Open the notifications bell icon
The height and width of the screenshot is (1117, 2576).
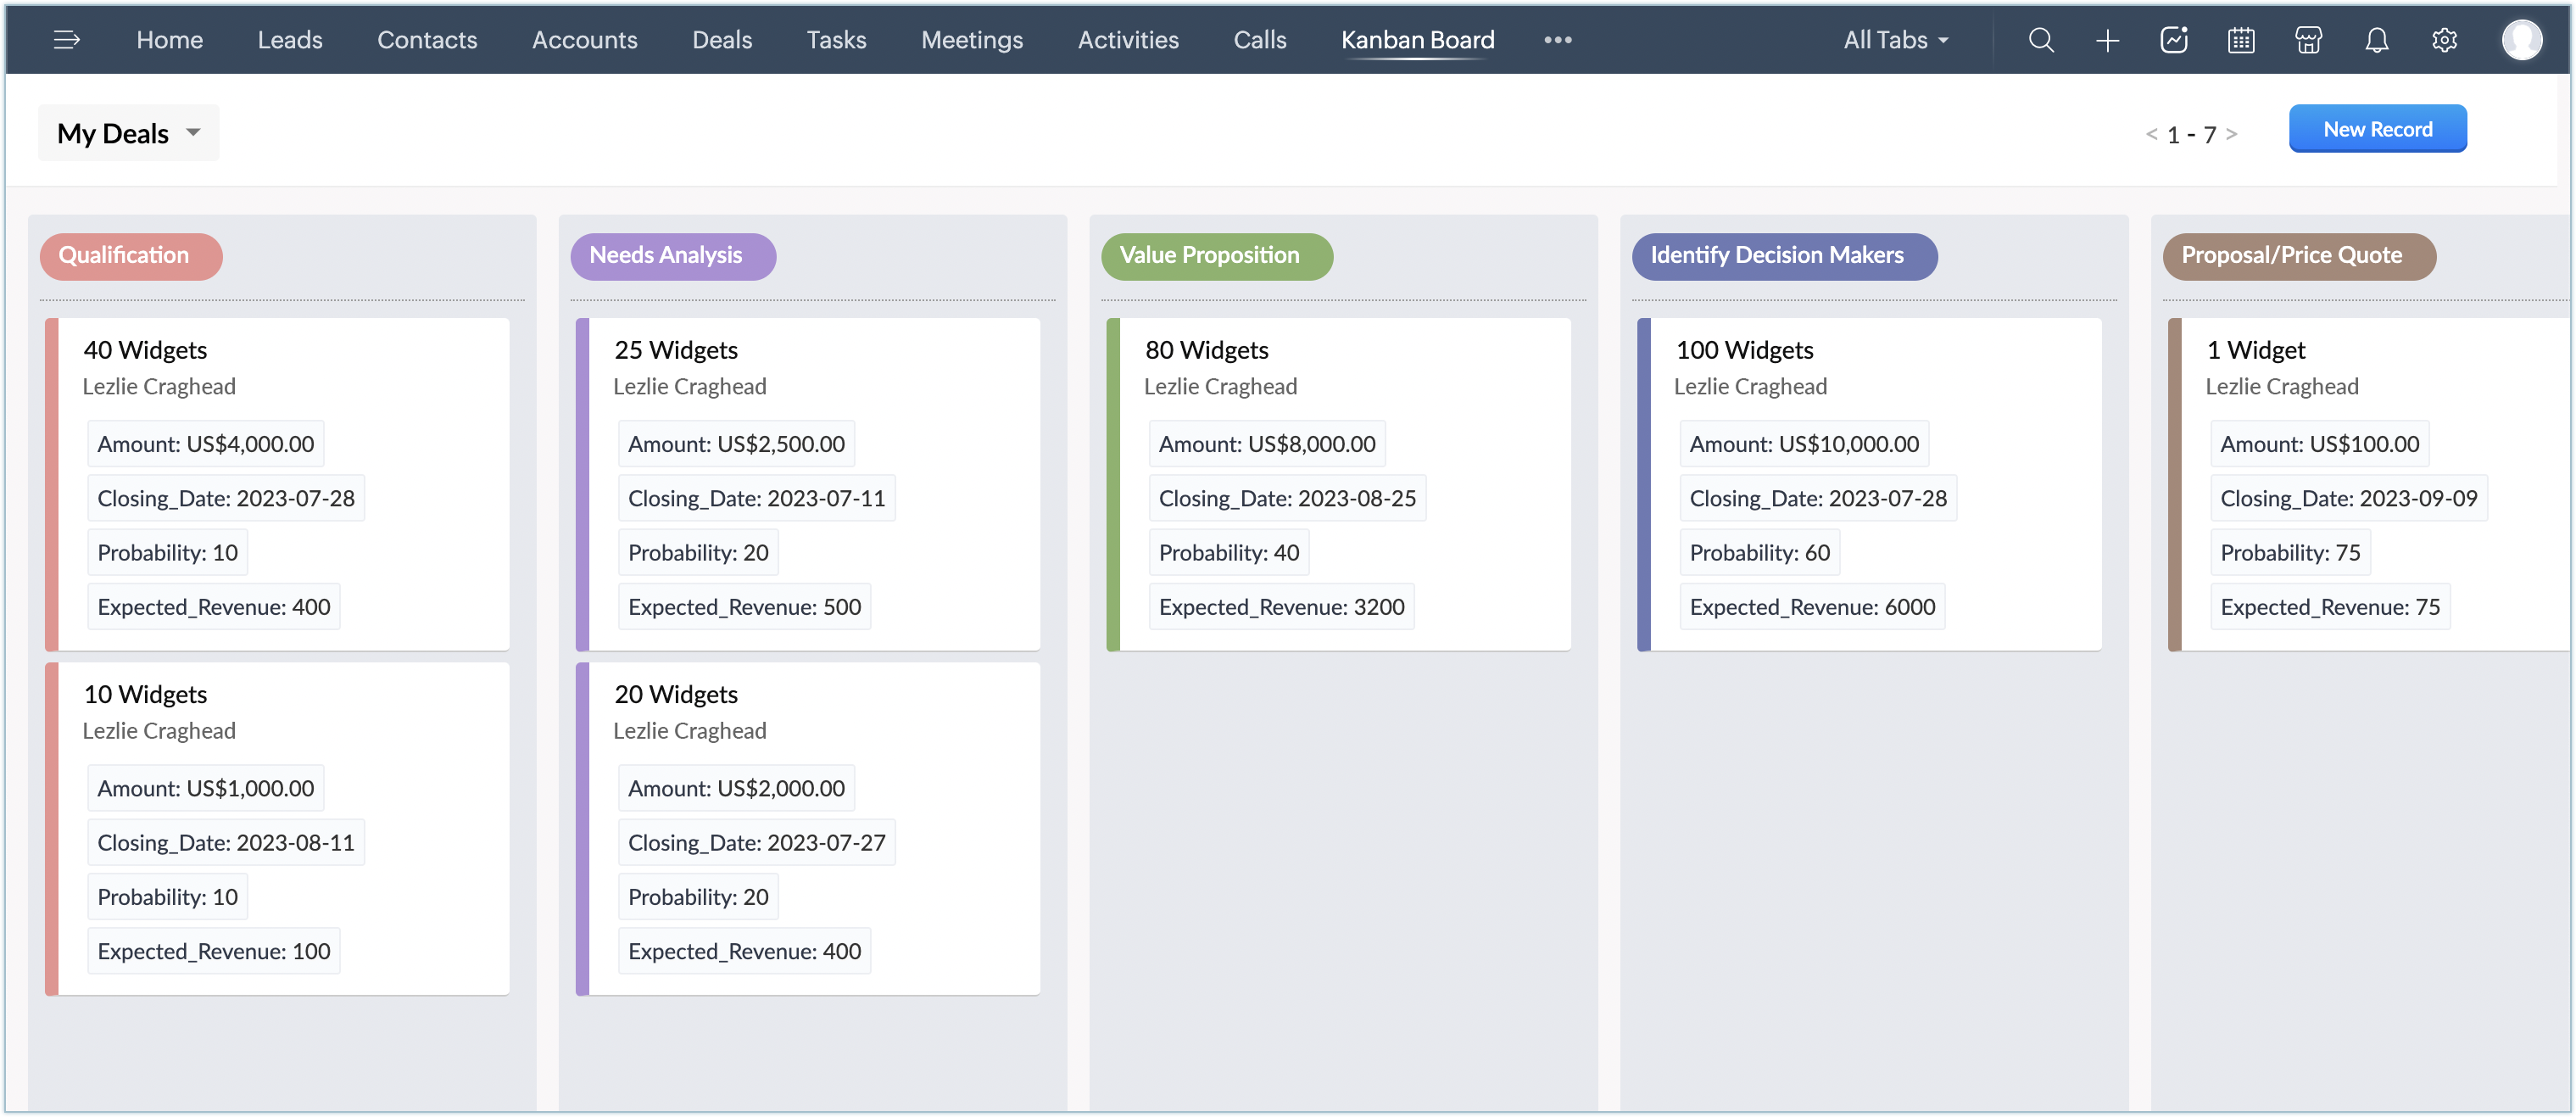2376,40
